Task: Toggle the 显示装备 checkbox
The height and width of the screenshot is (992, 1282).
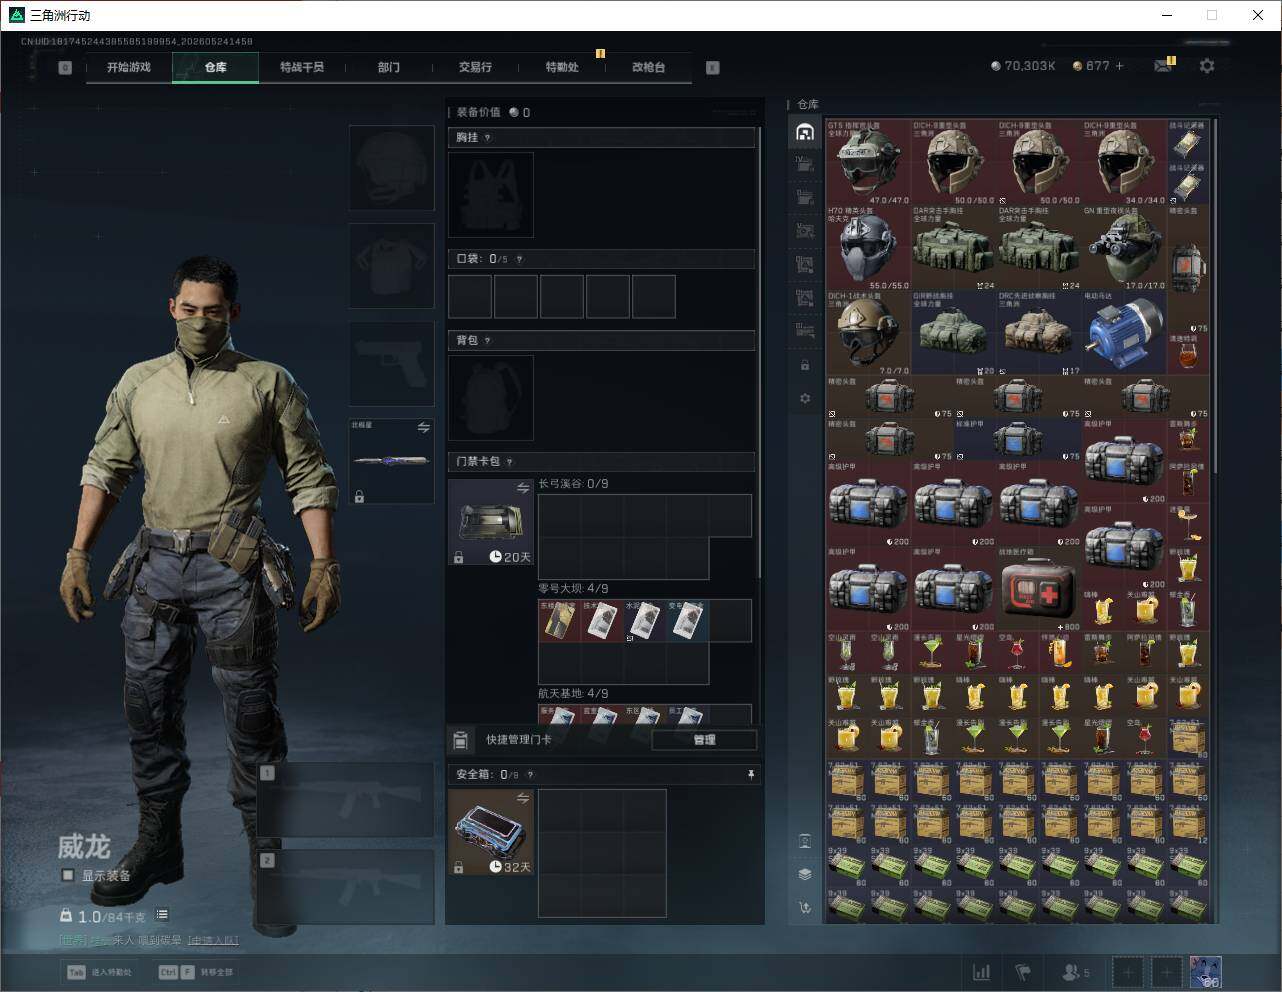Action: [68, 875]
